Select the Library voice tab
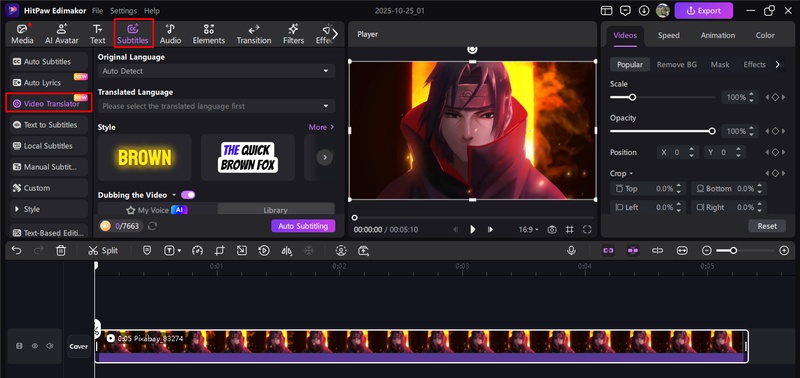Screen dimensions: 800x378 tap(276, 210)
